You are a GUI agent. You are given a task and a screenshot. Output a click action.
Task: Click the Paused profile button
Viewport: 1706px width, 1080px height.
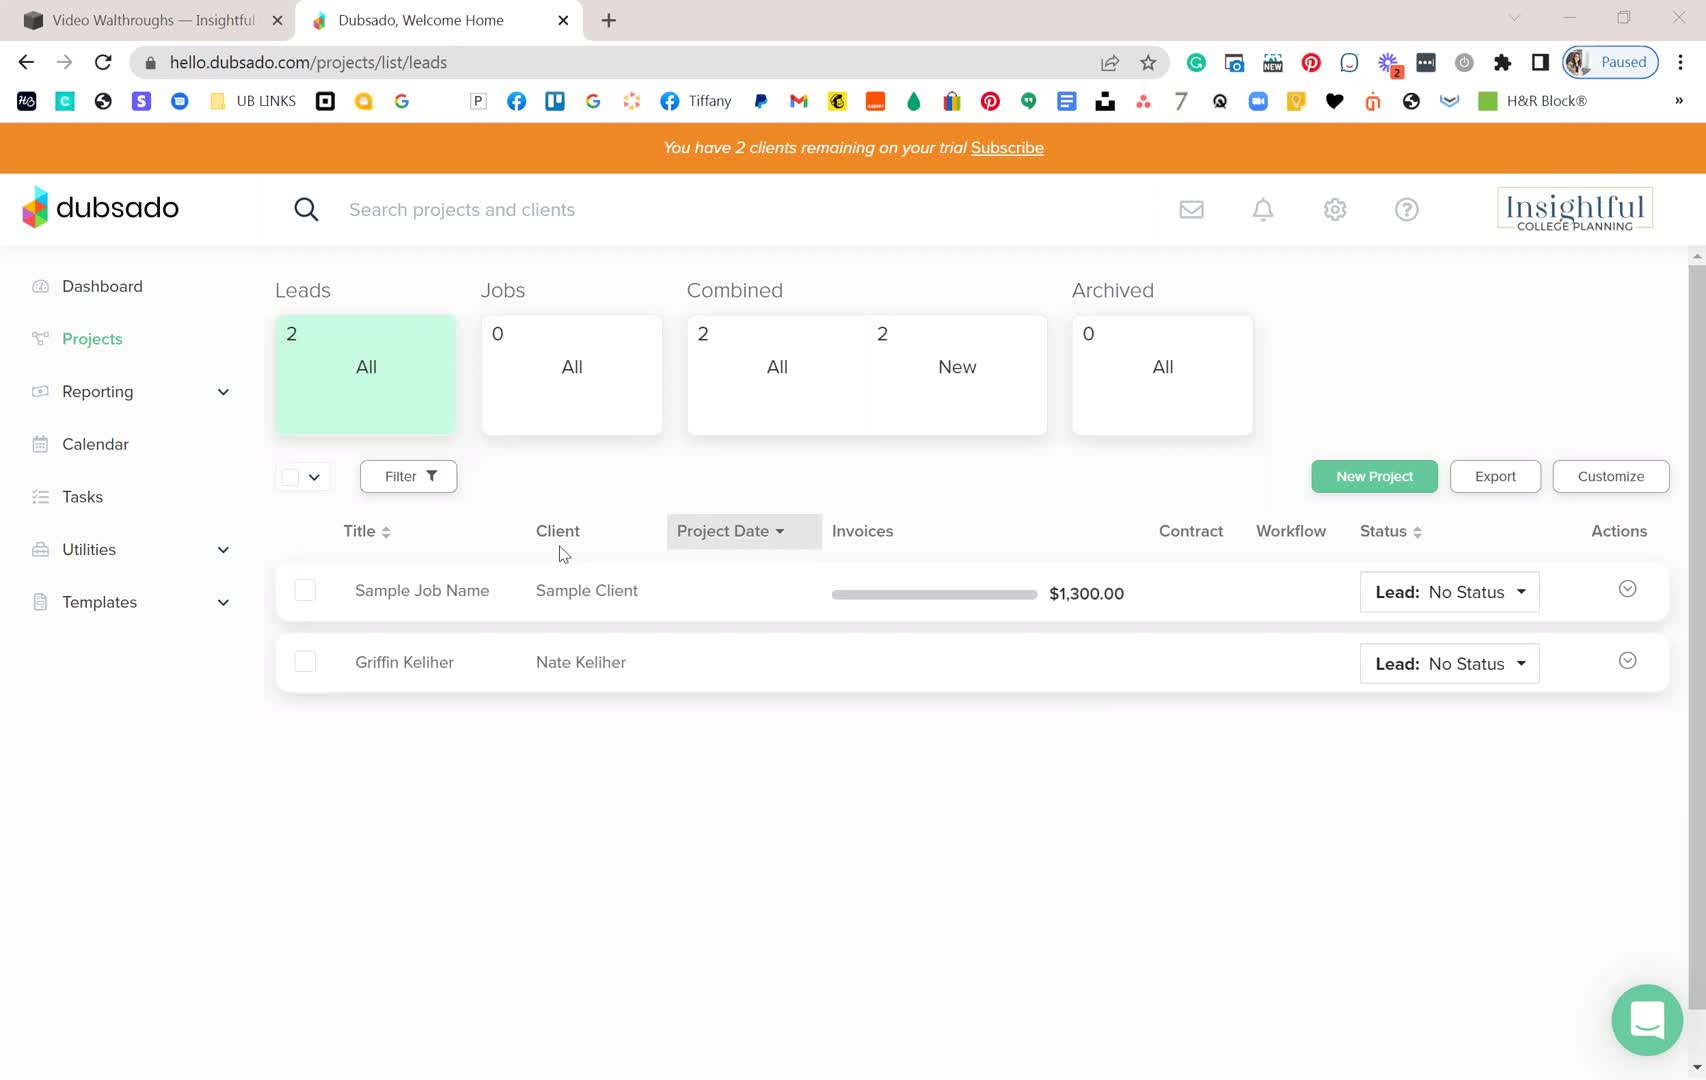pyautogui.click(x=1611, y=62)
